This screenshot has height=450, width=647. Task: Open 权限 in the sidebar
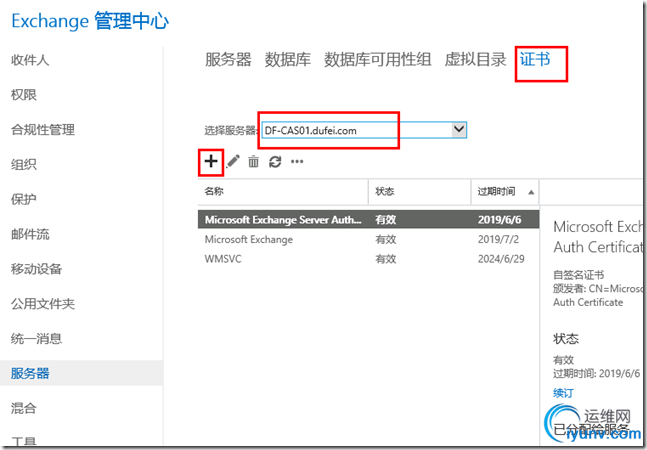point(24,95)
